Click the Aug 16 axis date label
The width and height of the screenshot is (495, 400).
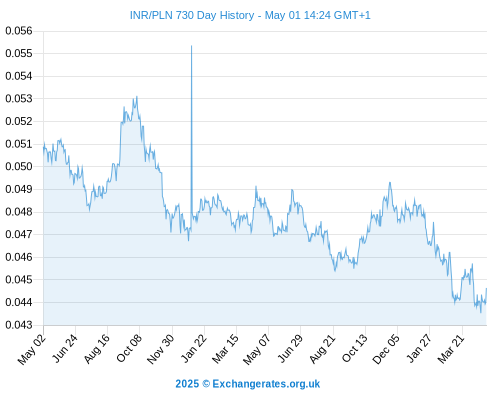(x=97, y=348)
